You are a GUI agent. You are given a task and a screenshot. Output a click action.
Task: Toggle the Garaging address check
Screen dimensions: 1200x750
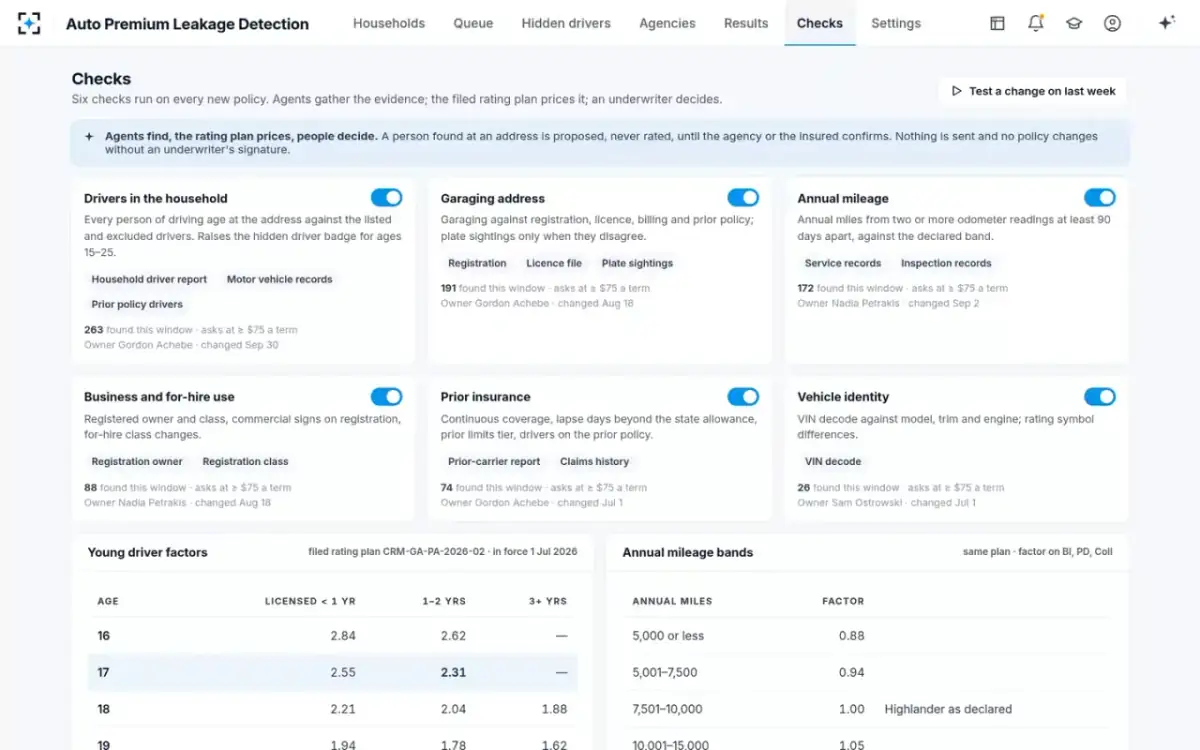tap(743, 198)
